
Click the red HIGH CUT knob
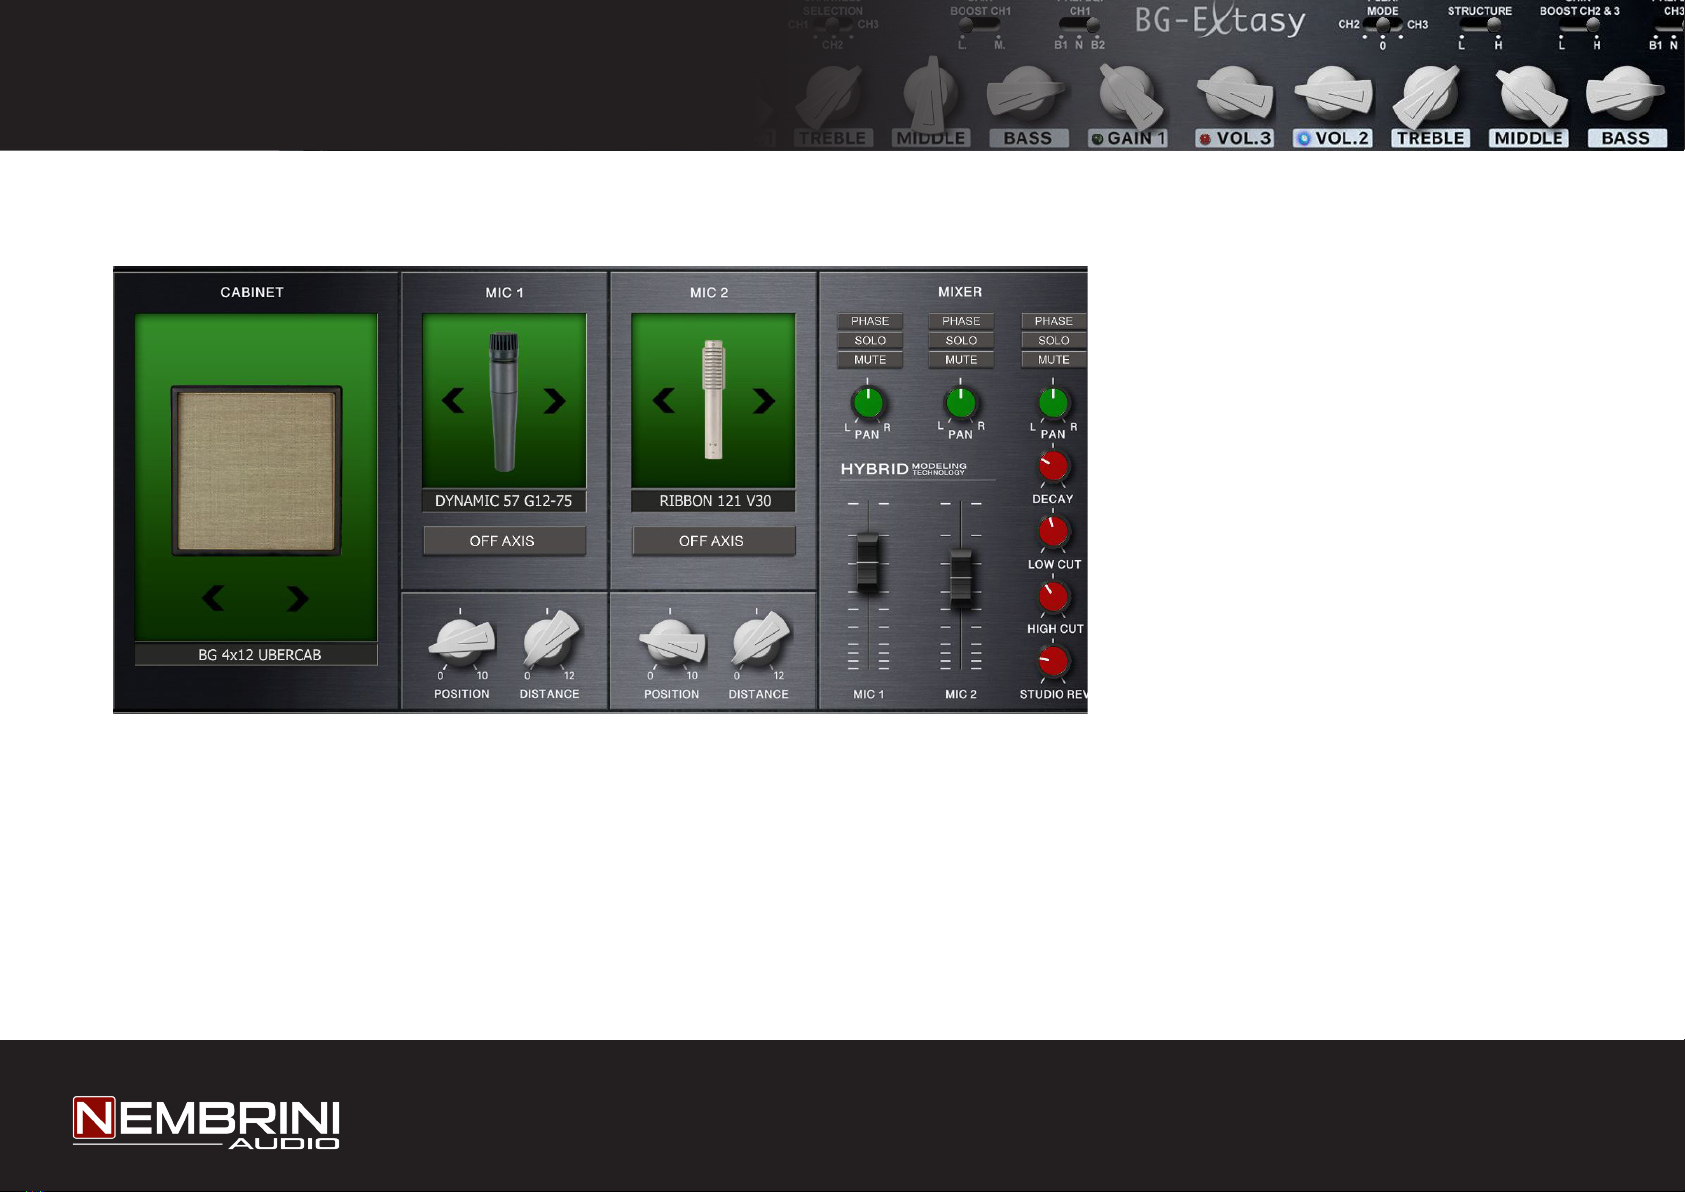(1054, 597)
